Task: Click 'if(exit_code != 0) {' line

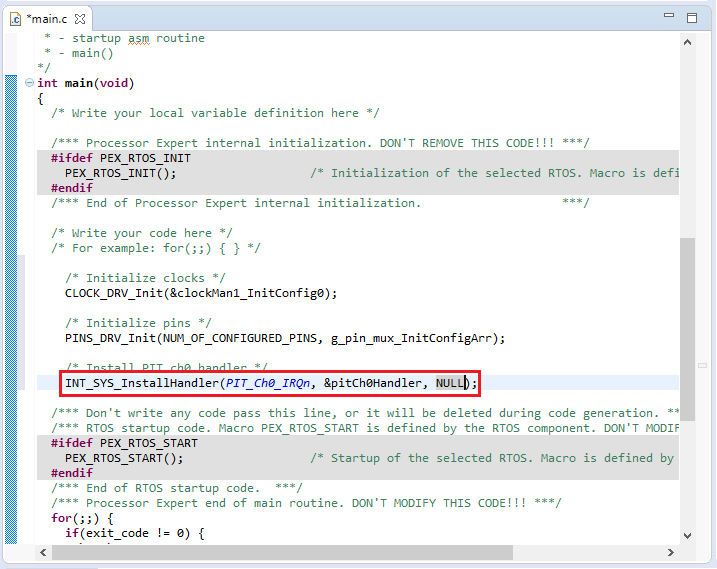Action: point(134,533)
